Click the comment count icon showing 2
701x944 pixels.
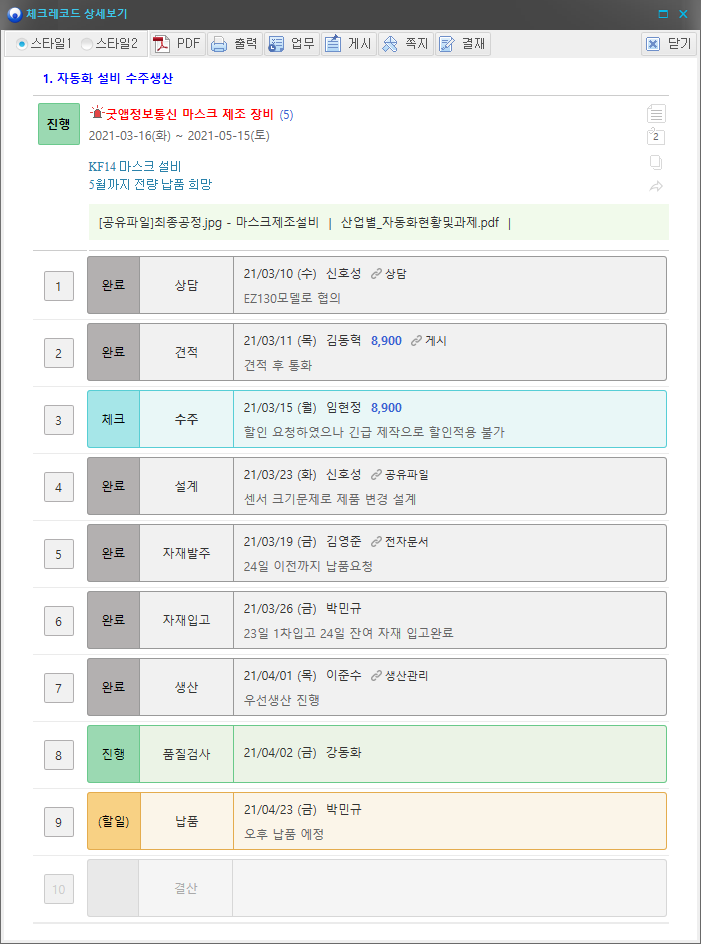click(656, 137)
